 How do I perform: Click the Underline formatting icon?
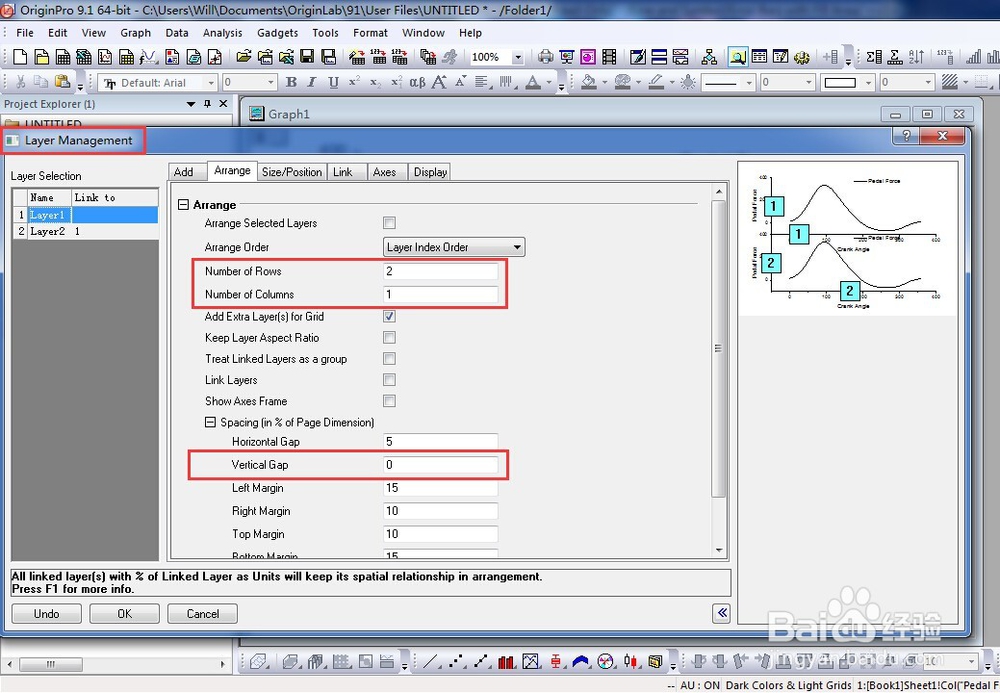click(x=333, y=82)
